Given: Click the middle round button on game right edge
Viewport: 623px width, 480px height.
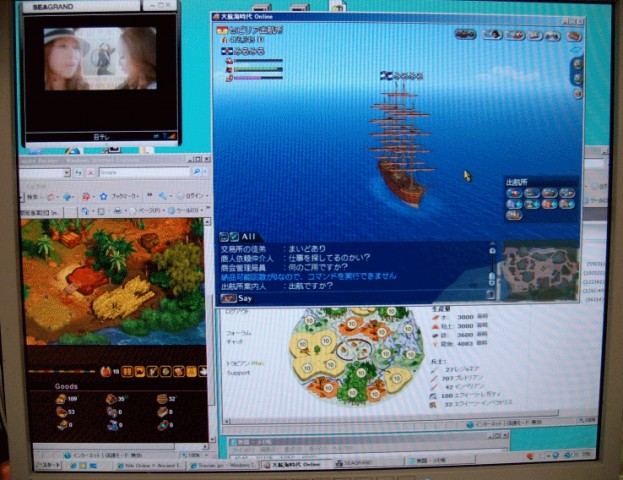Looking at the screenshot, I should 578,79.
